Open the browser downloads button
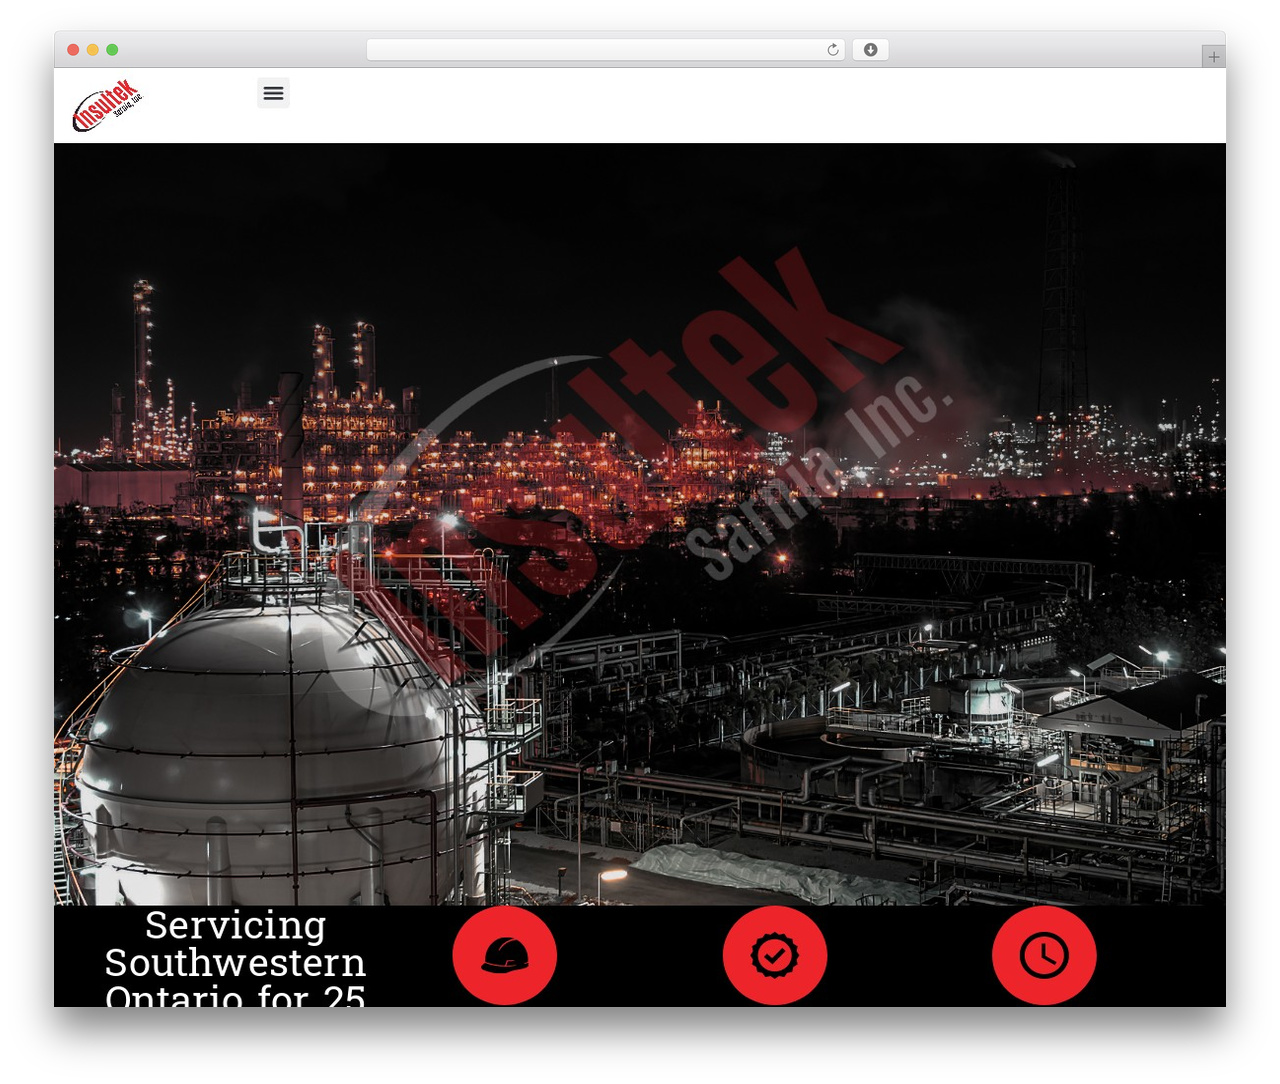 click(x=870, y=50)
